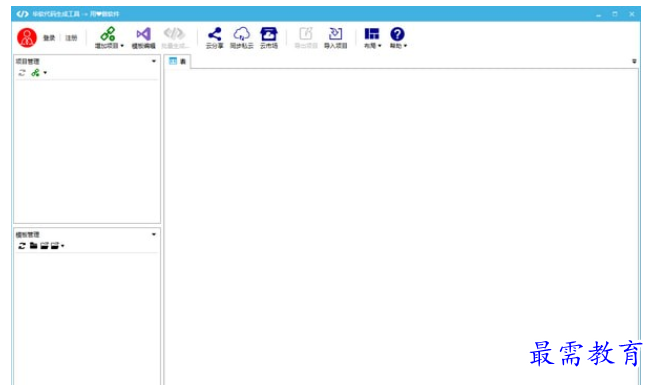Select the 表 tab
Image resolution: width=651 pixels, height=385 pixels.
coord(178,61)
